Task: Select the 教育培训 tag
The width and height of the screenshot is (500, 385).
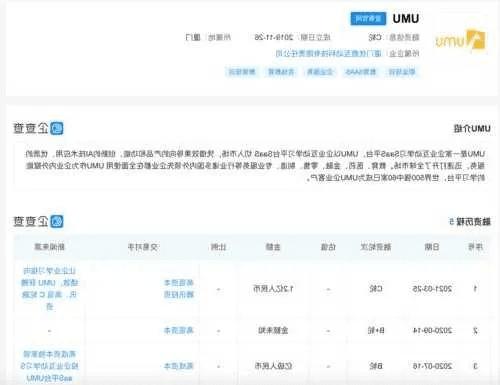Action: pyautogui.click(x=242, y=72)
